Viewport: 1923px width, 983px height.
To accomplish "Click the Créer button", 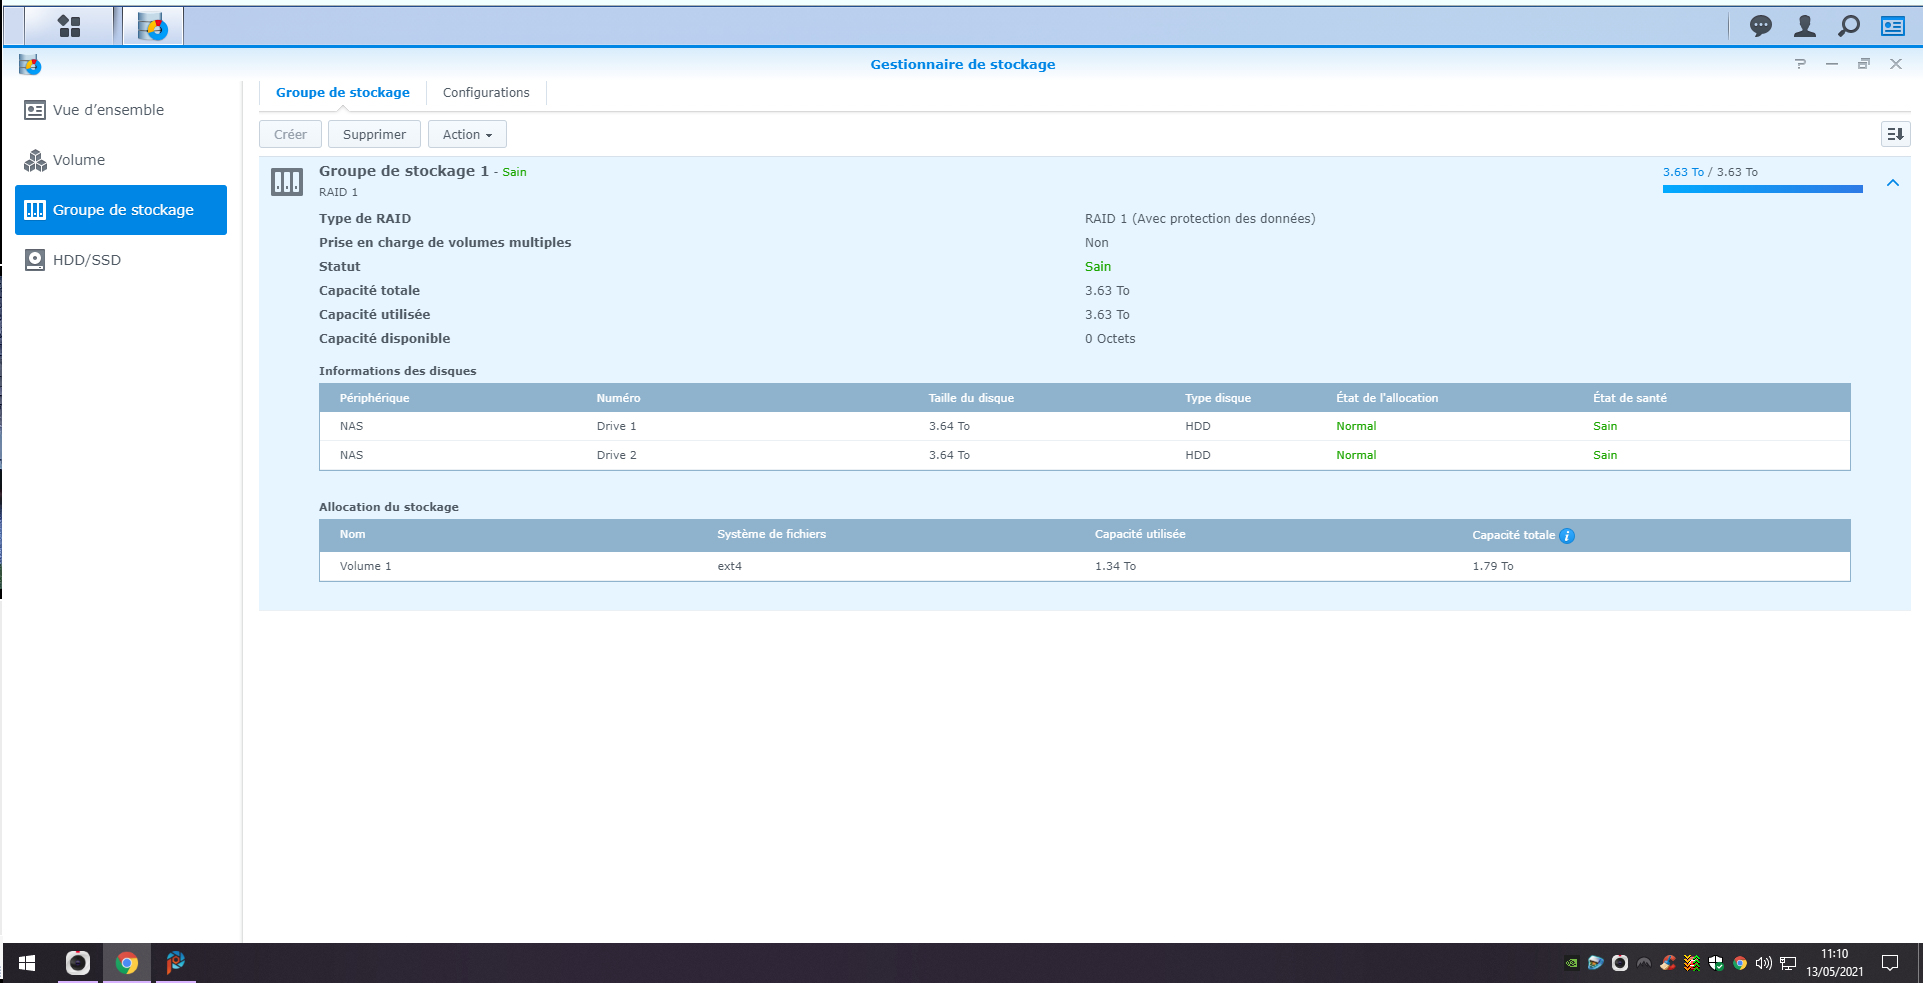I will (290, 134).
